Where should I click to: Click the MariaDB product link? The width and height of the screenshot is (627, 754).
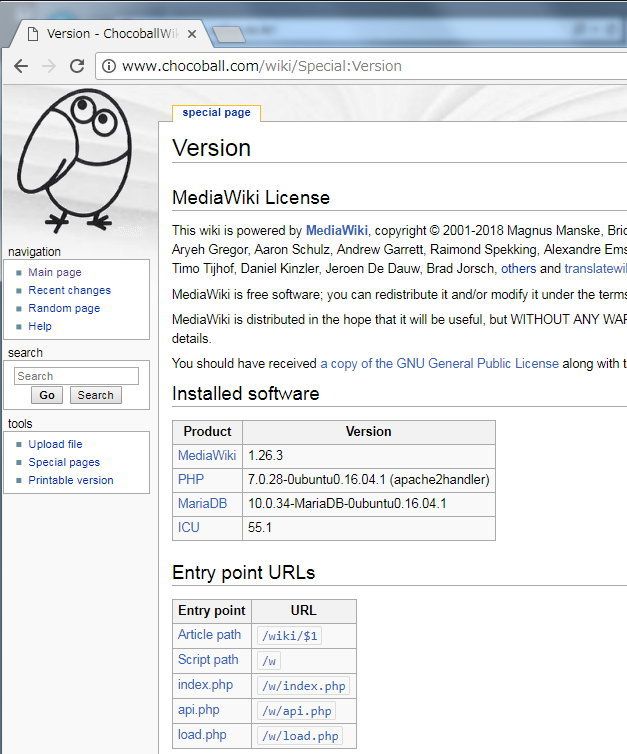[x=202, y=503]
